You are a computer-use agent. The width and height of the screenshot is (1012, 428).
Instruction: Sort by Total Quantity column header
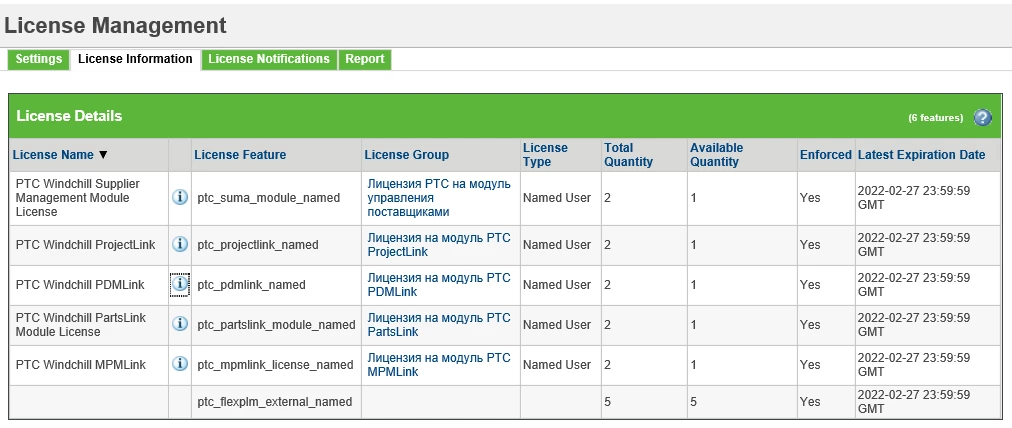tap(628, 155)
